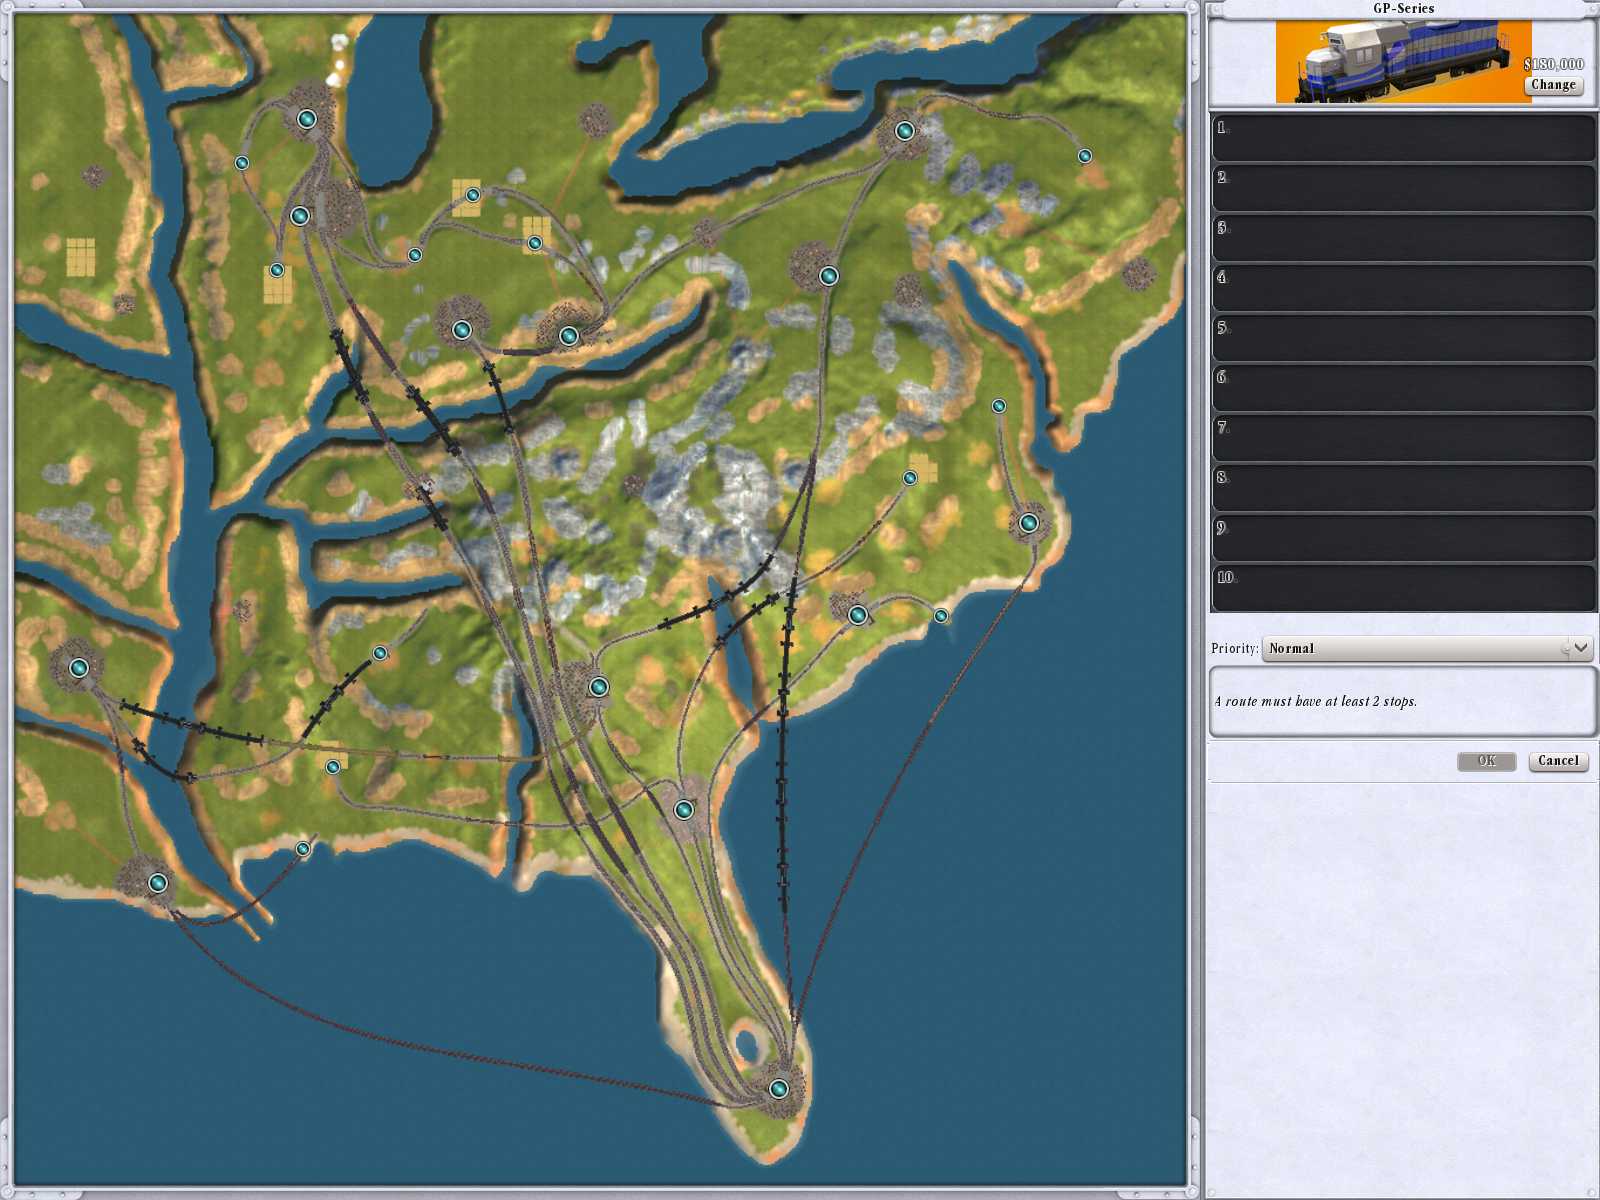Select route stop slot 6

1404,388
